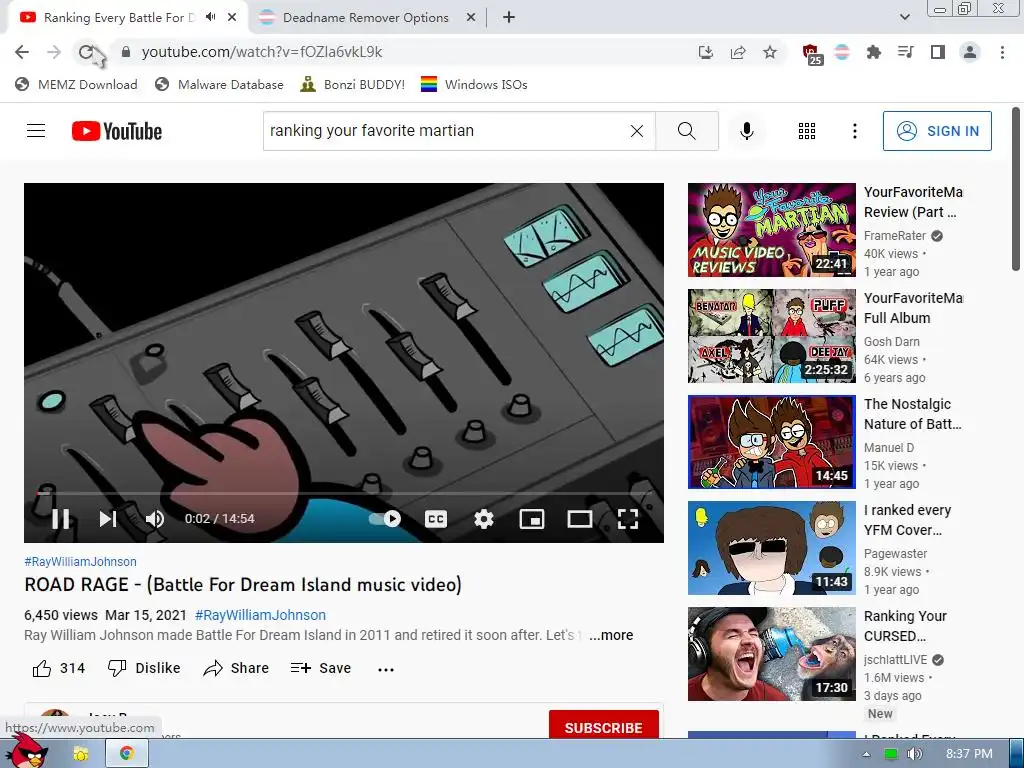Enter fullscreen mode
Image resolution: width=1024 pixels, height=768 pixels.
(x=628, y=519)
